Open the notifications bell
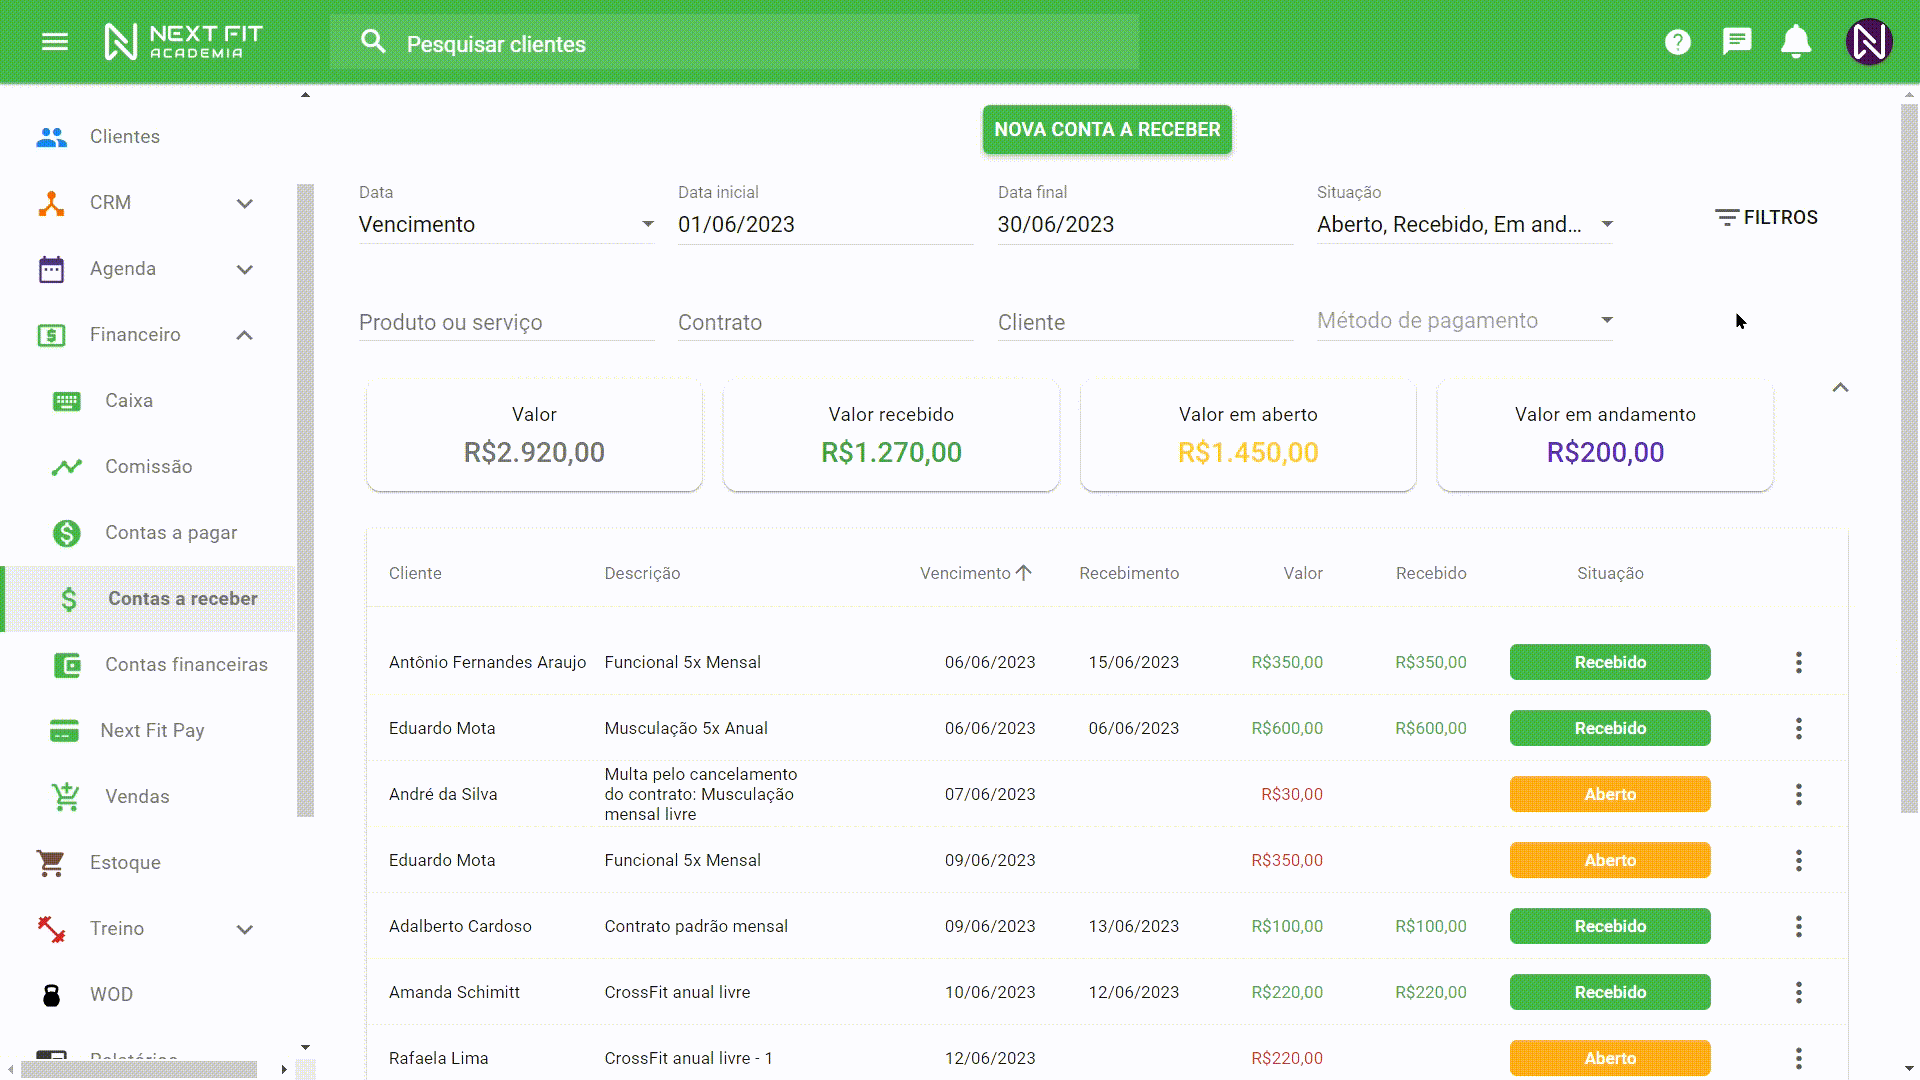Image resolution: width=1920 pixels, height=1080 pixels. (1796, 42)
